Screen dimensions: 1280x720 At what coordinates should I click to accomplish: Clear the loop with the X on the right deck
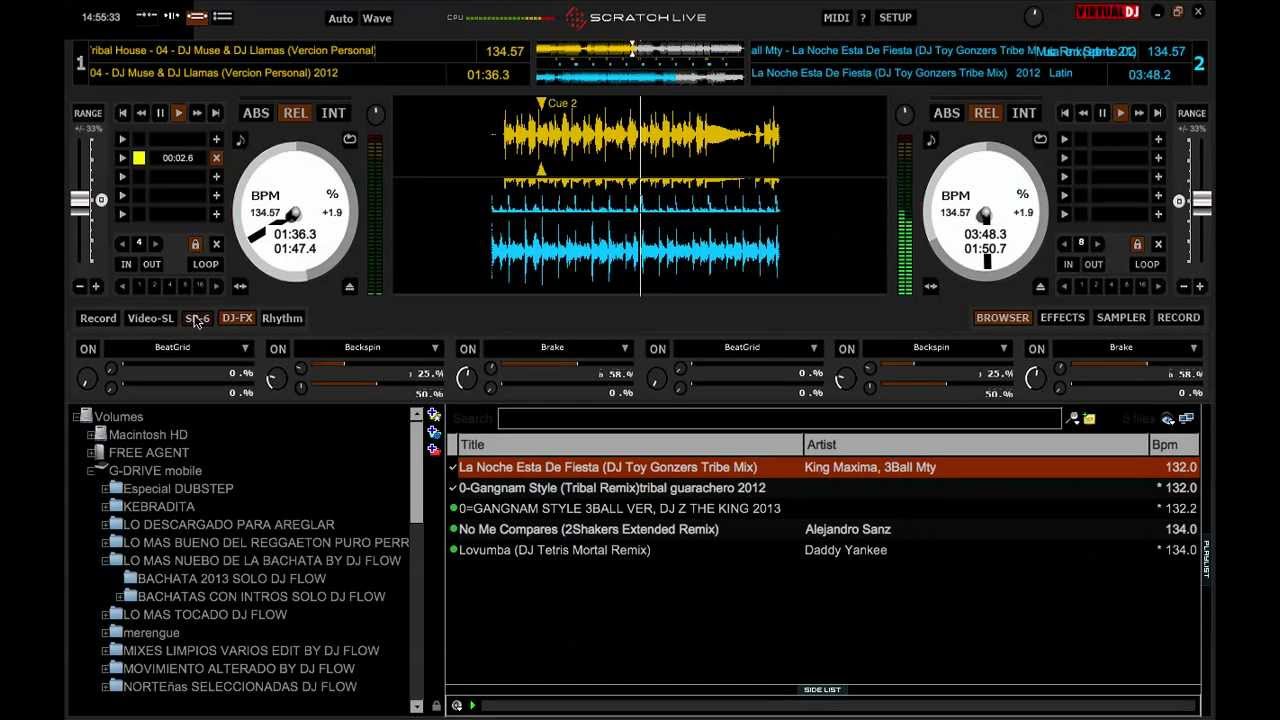point(1159,244)
